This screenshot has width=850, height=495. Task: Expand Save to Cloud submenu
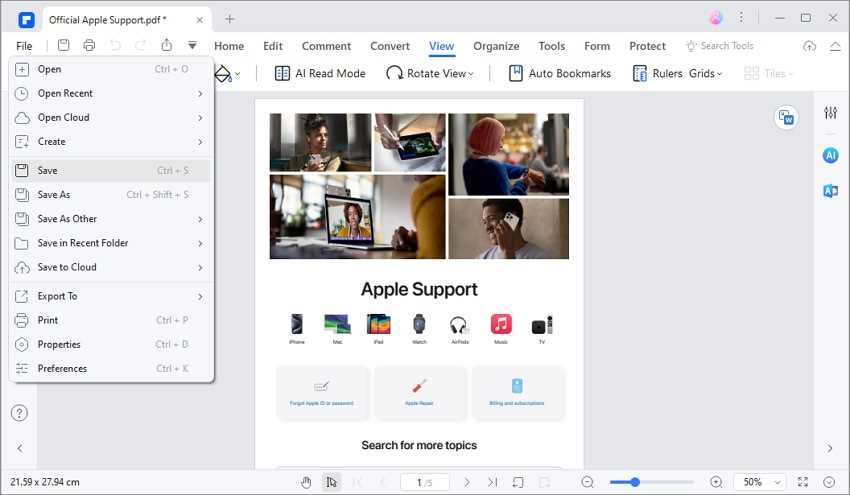pos(110,267)
